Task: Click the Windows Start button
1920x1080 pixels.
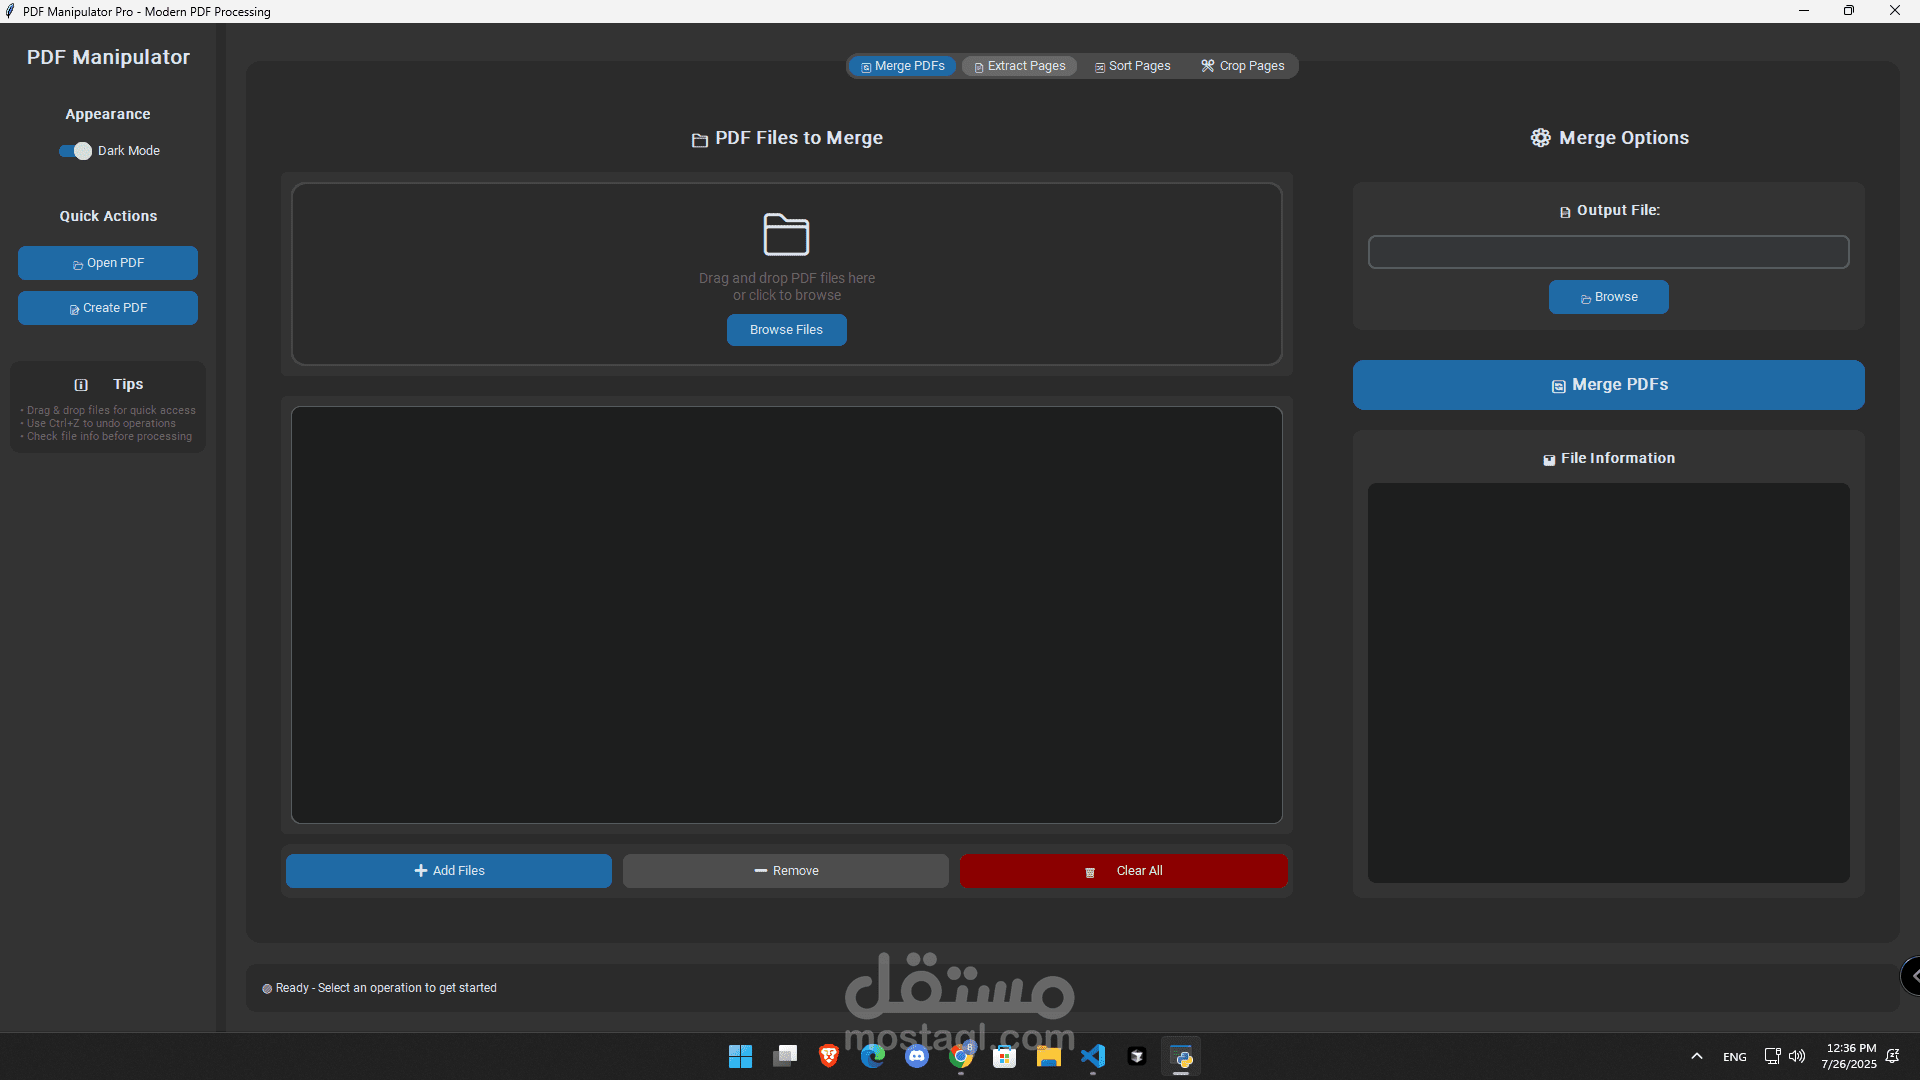Action: 740,1056
